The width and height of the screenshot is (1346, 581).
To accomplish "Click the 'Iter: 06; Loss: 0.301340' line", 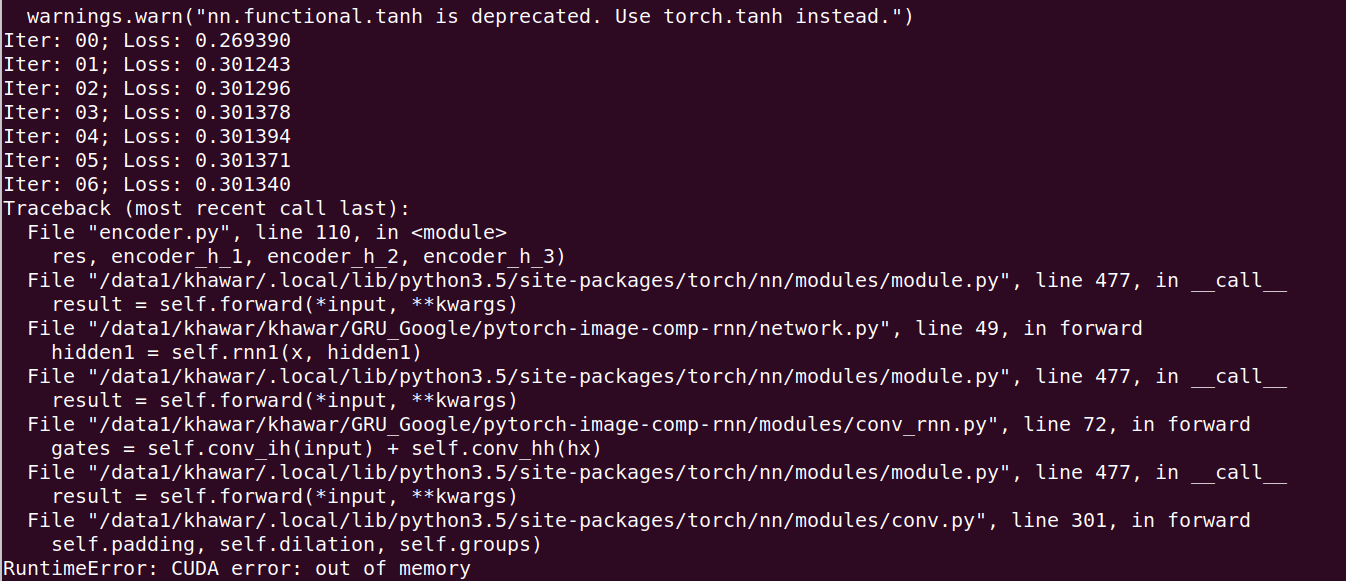I will tap(147, 185).
